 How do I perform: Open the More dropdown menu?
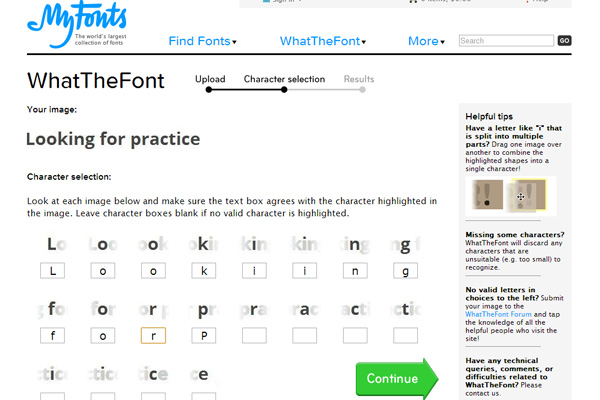point(426,41)
